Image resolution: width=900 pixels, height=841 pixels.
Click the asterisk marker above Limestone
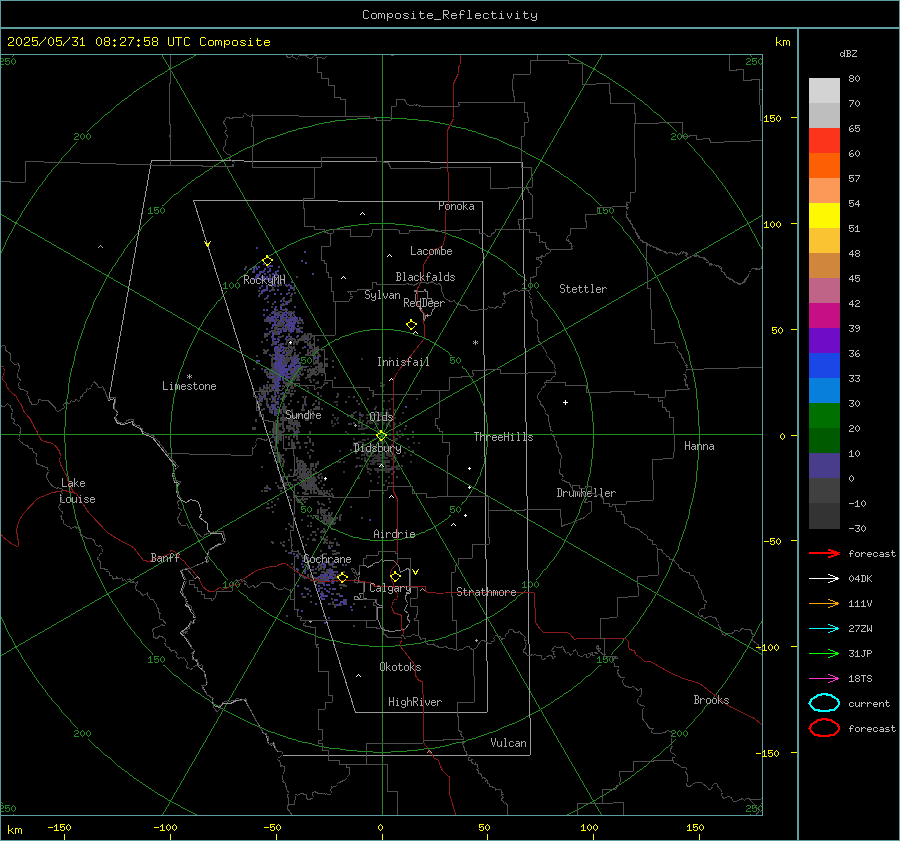[x=189, y=377]
